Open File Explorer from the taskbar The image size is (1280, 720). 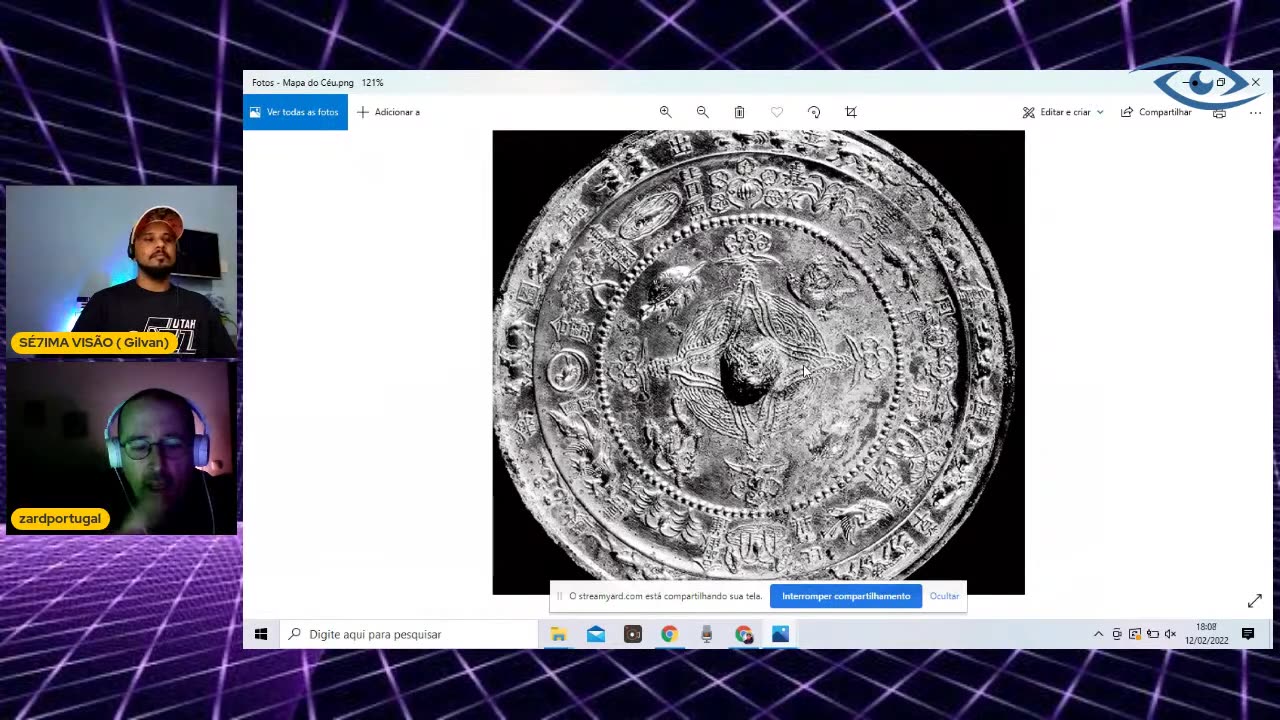click(x=559, y=634)
